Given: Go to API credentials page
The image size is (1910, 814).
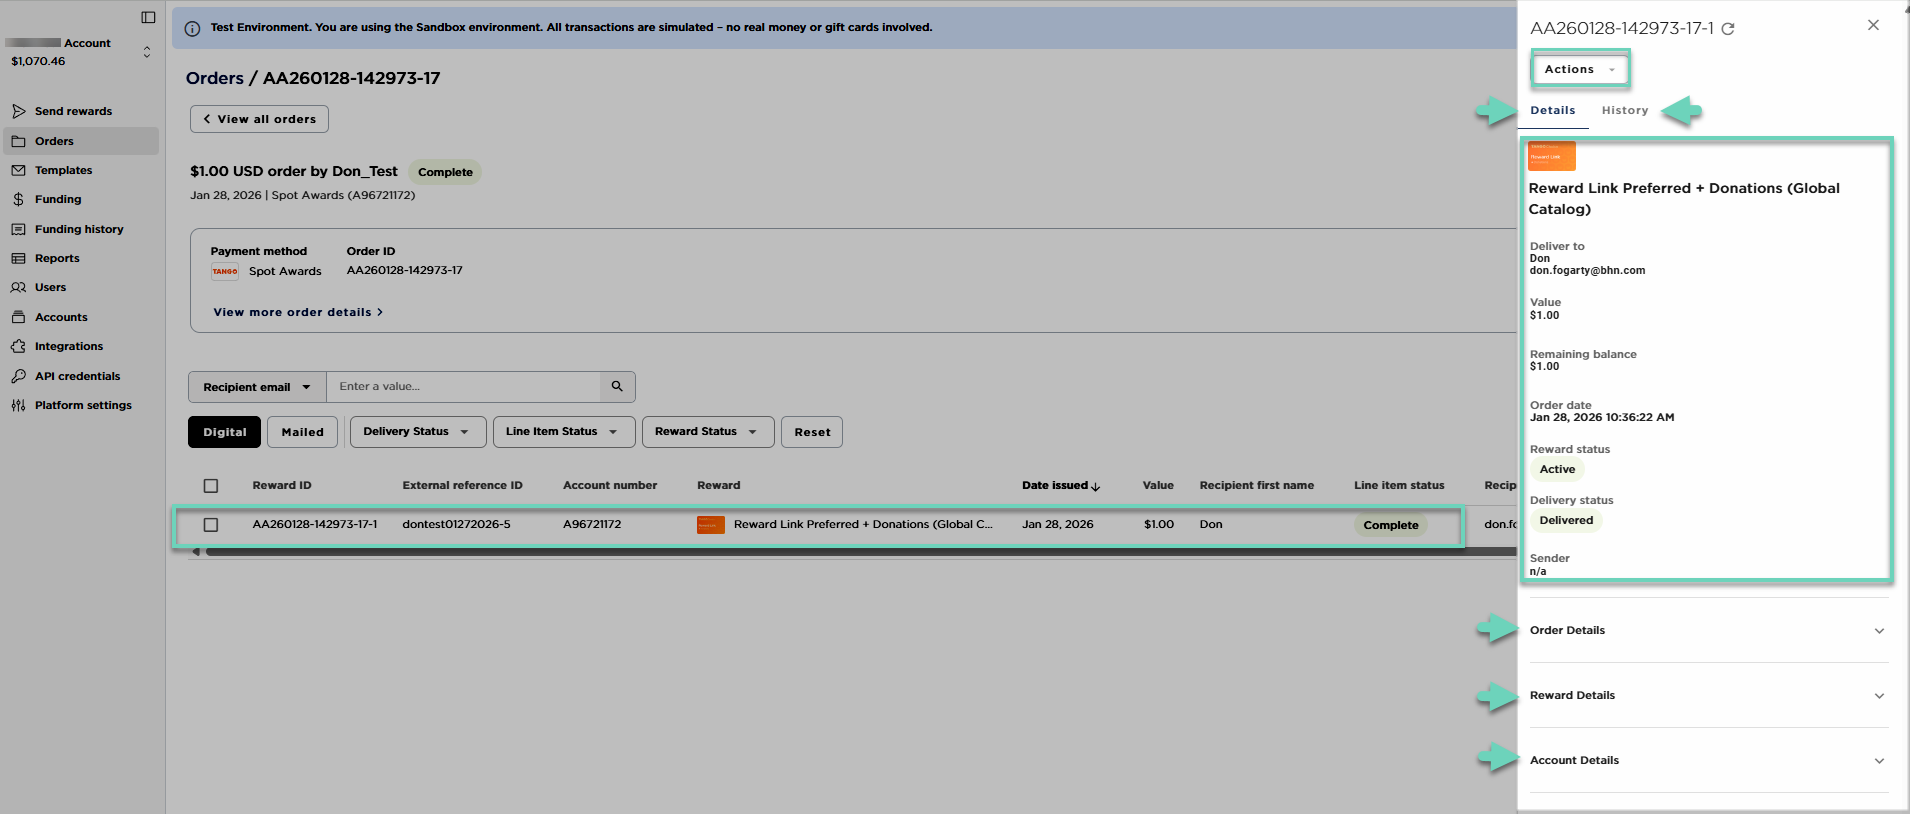Looking at the screenshot, I should tap(77, 376).
